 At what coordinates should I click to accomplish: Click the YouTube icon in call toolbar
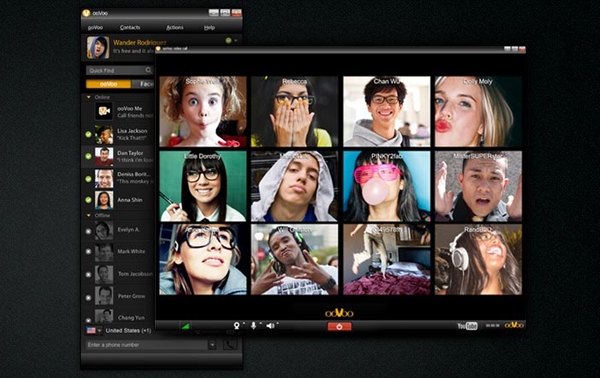(x=467, y=326)
